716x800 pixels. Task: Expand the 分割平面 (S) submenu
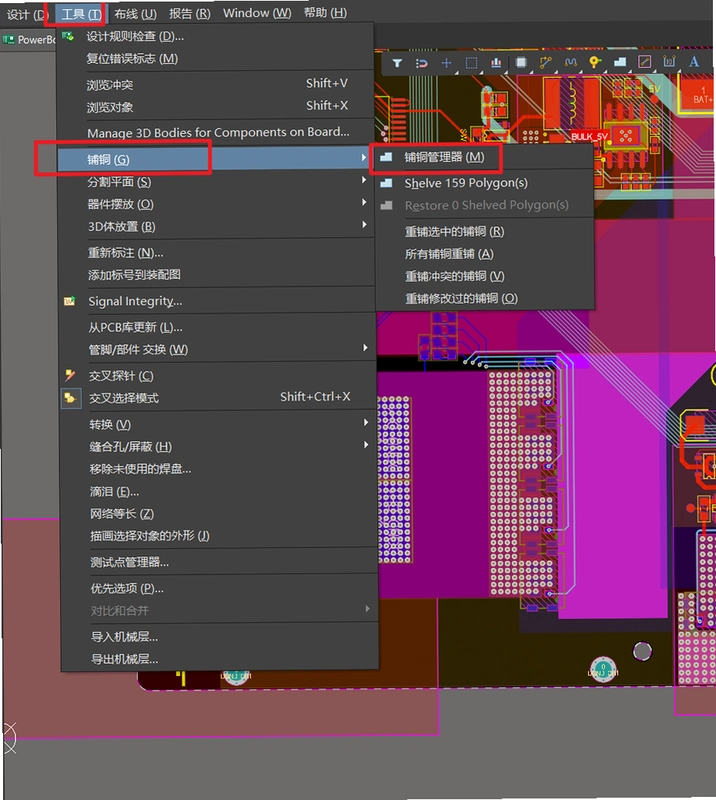215,182
